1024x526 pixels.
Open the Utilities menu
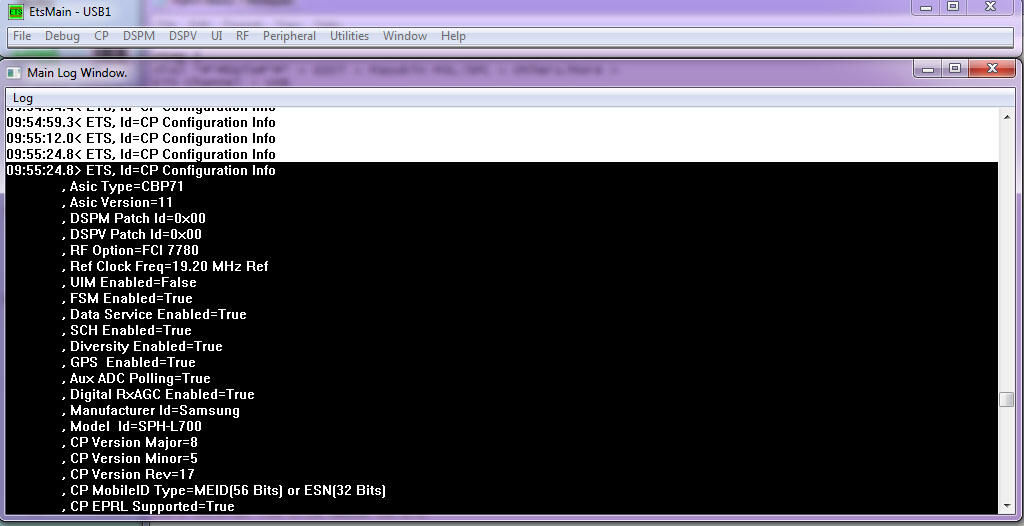(349, 36)
